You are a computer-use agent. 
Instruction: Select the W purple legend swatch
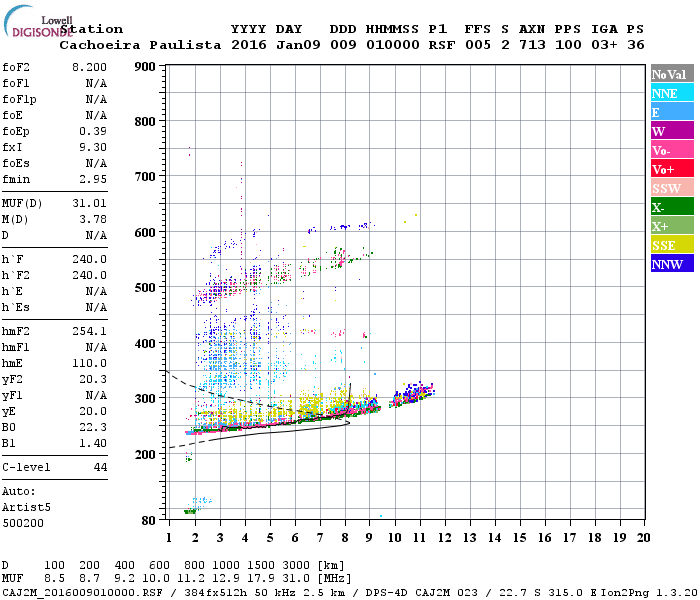(x=672, y=131)
